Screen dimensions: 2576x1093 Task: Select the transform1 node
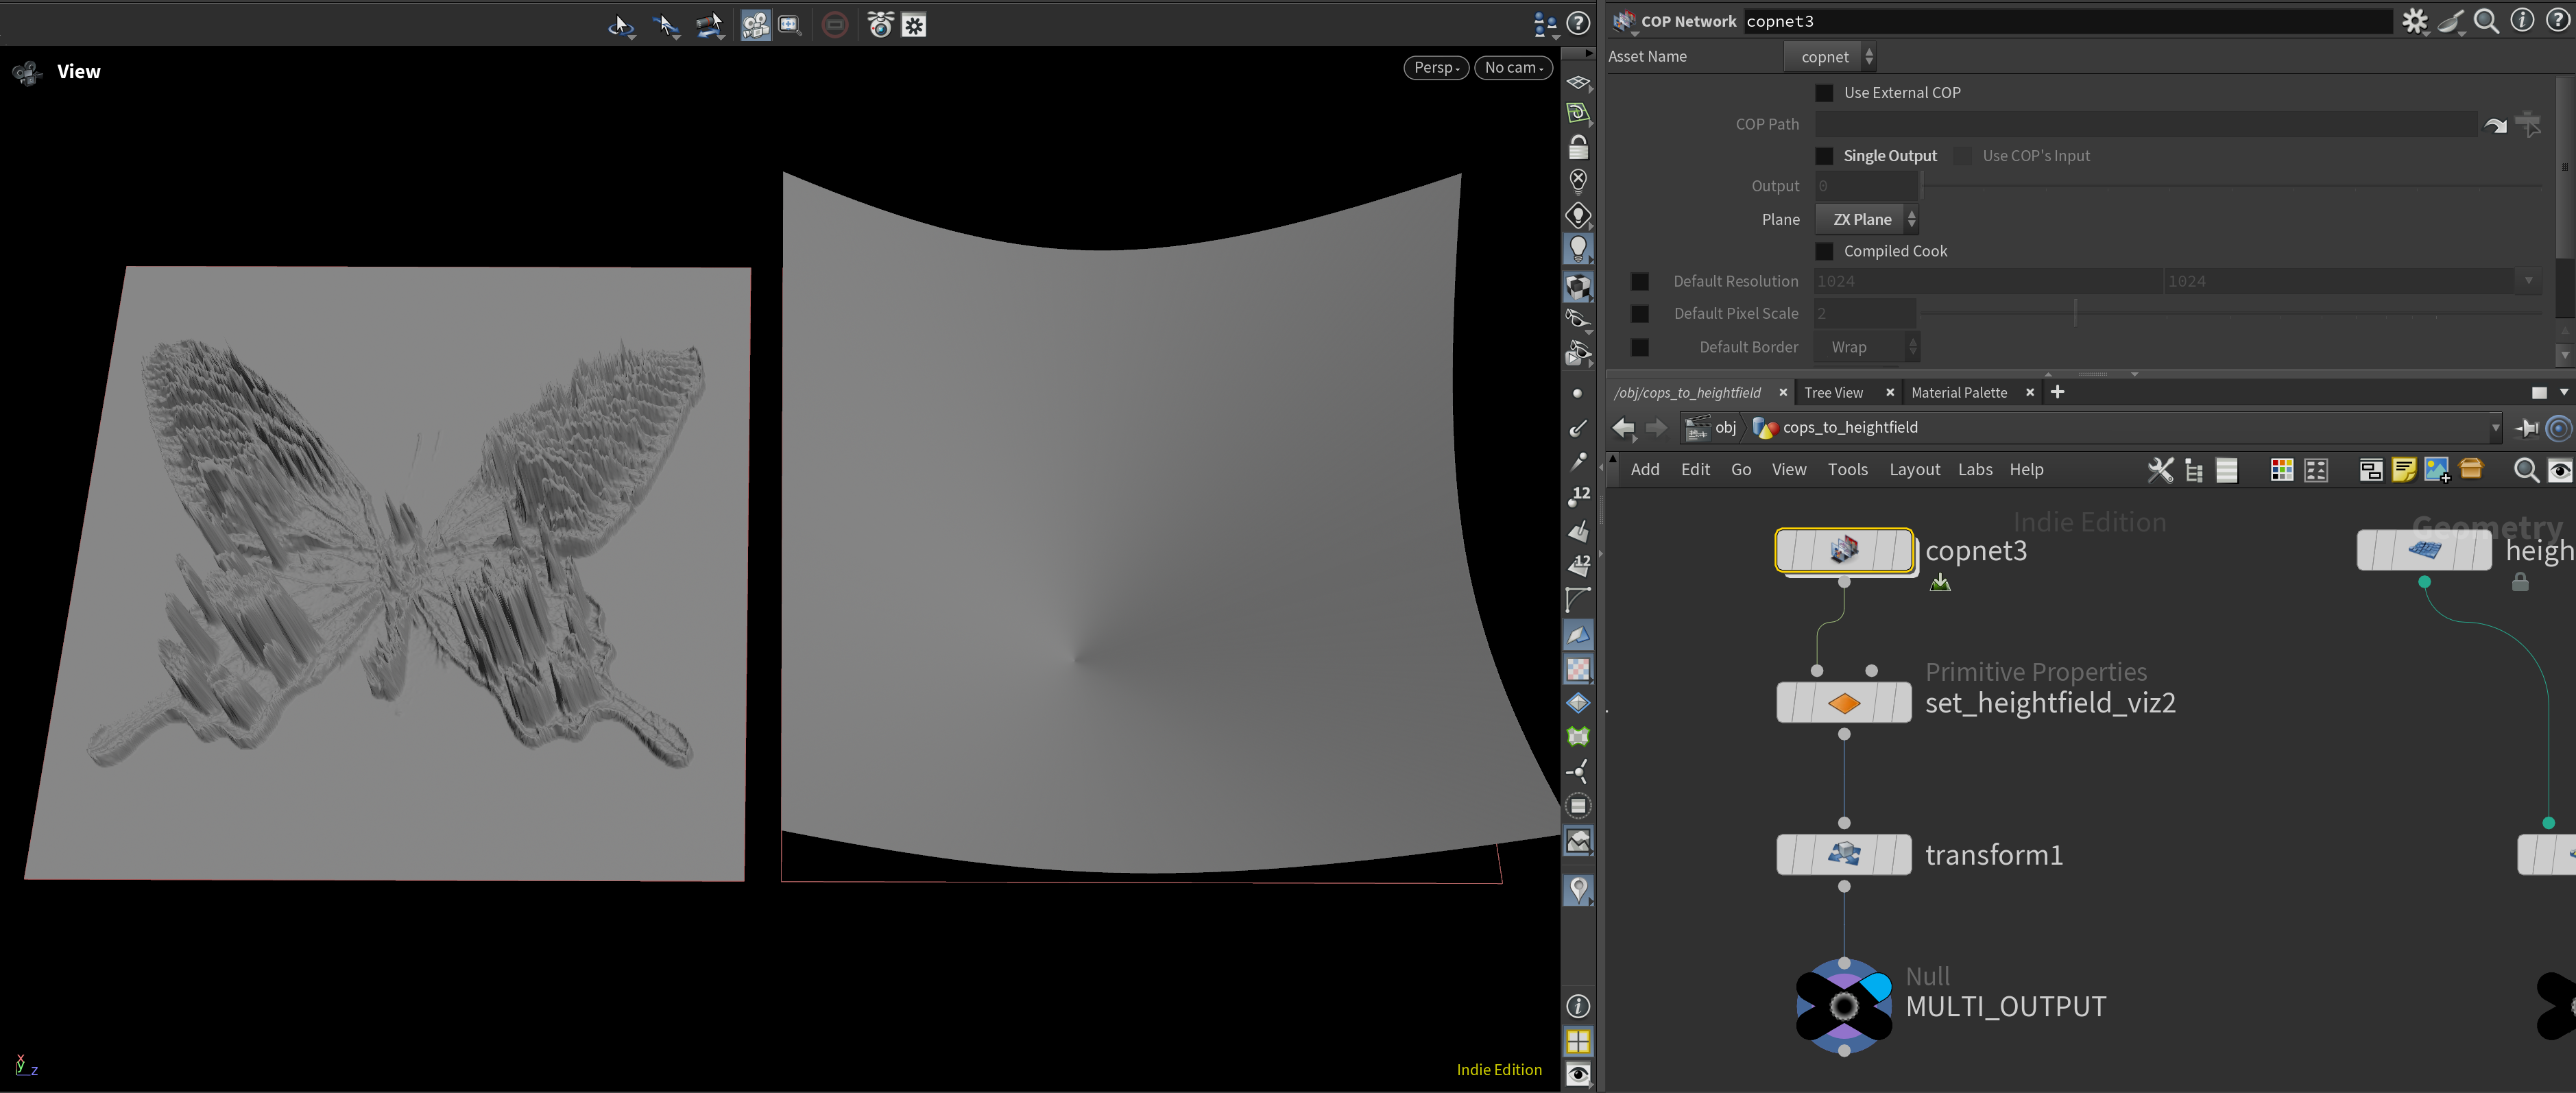(x=1844, y=854)
